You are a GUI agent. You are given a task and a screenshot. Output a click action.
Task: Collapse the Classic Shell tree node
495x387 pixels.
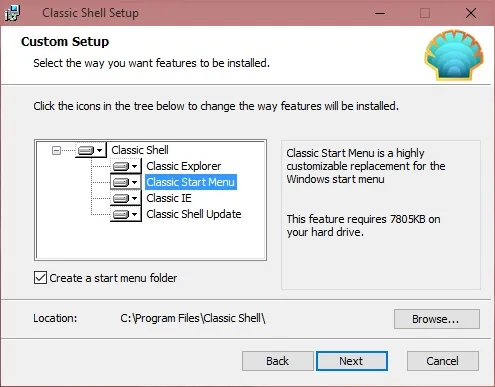pyautogui.click(x=56, y=151)
